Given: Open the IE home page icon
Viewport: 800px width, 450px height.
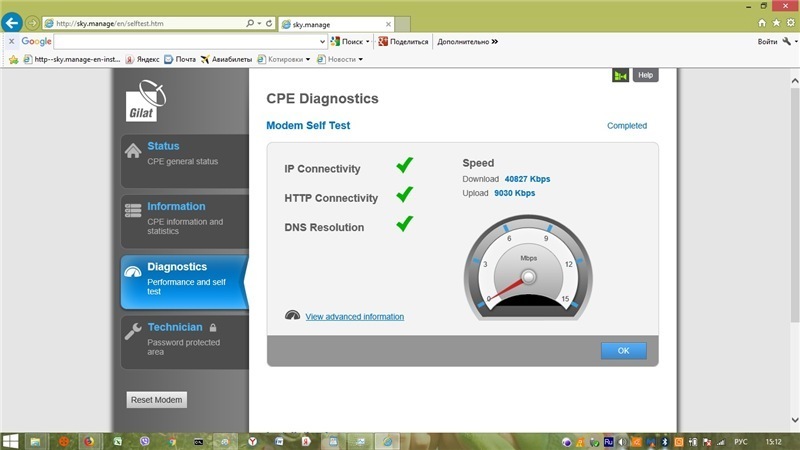Looking at the screenshot, I should 763,22.
